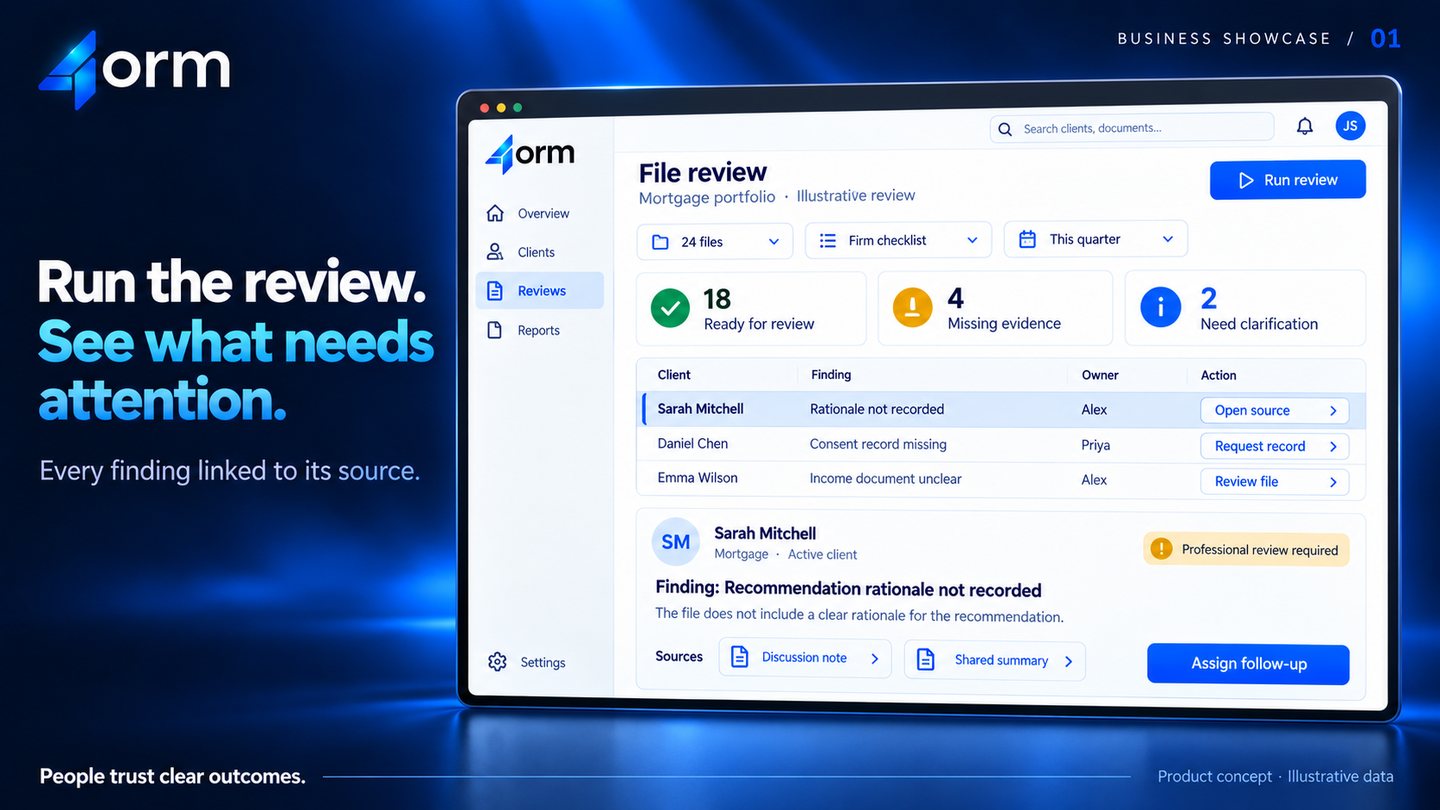1440x810 pixels.
Task: Click the Priya owner cell
Action: pyautogui.click(x=1096, y=445)
